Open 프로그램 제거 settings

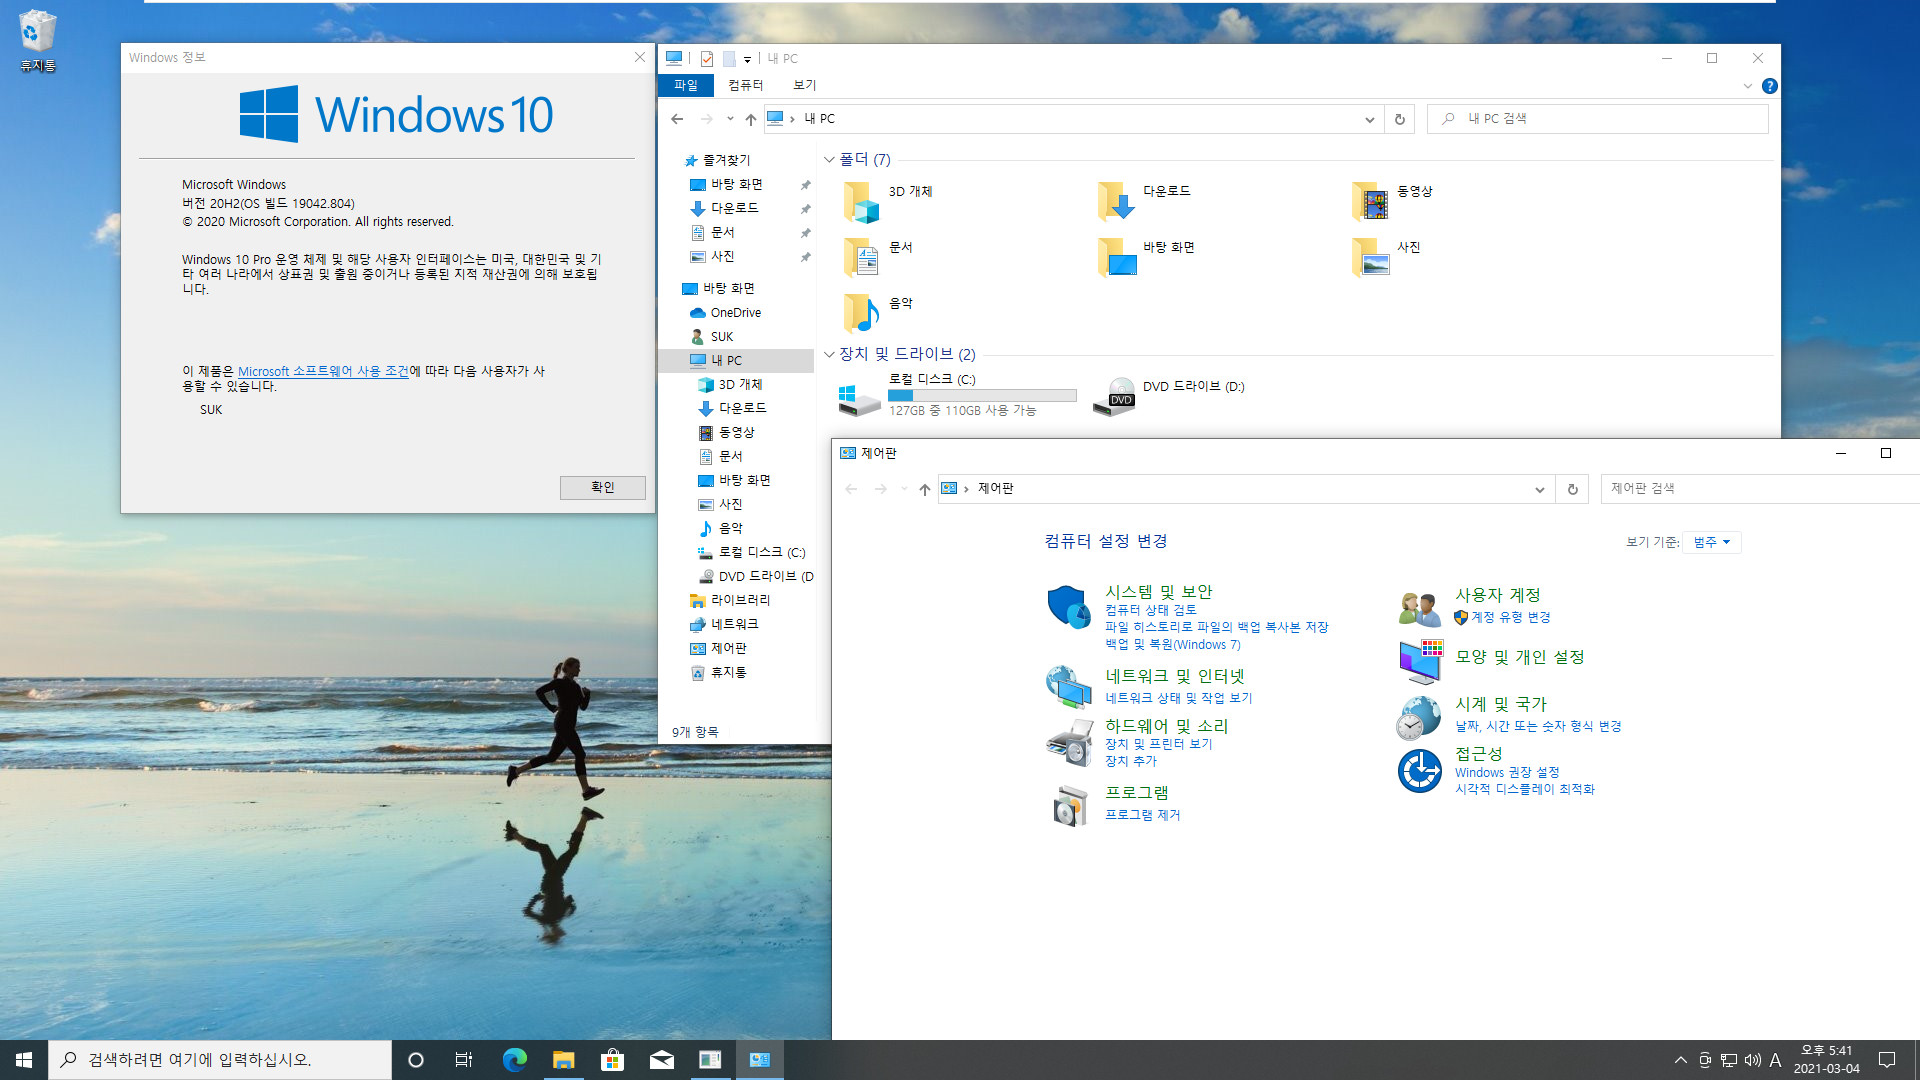point(1142,814)
